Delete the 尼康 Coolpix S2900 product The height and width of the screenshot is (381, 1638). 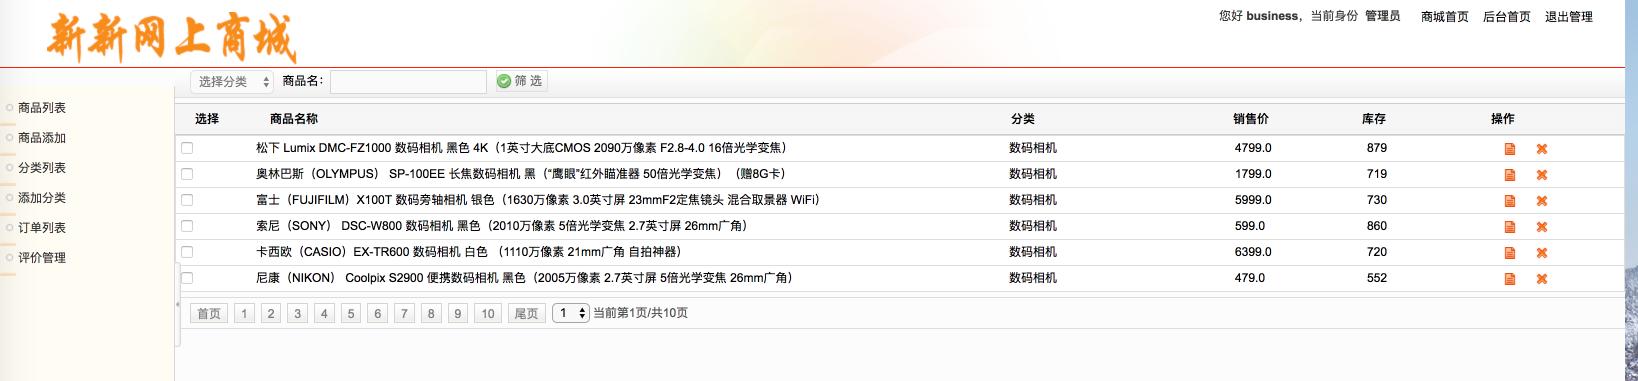coord(1542,279)
